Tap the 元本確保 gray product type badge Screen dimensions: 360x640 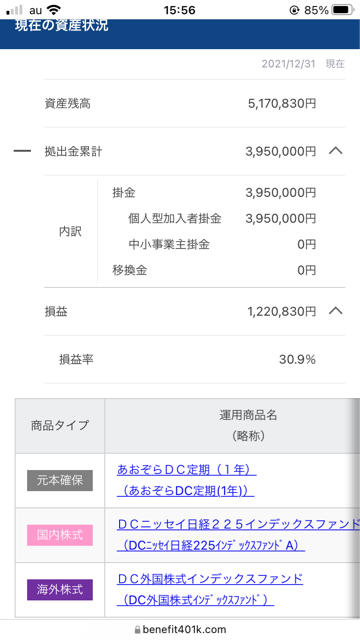coord(60,480)
